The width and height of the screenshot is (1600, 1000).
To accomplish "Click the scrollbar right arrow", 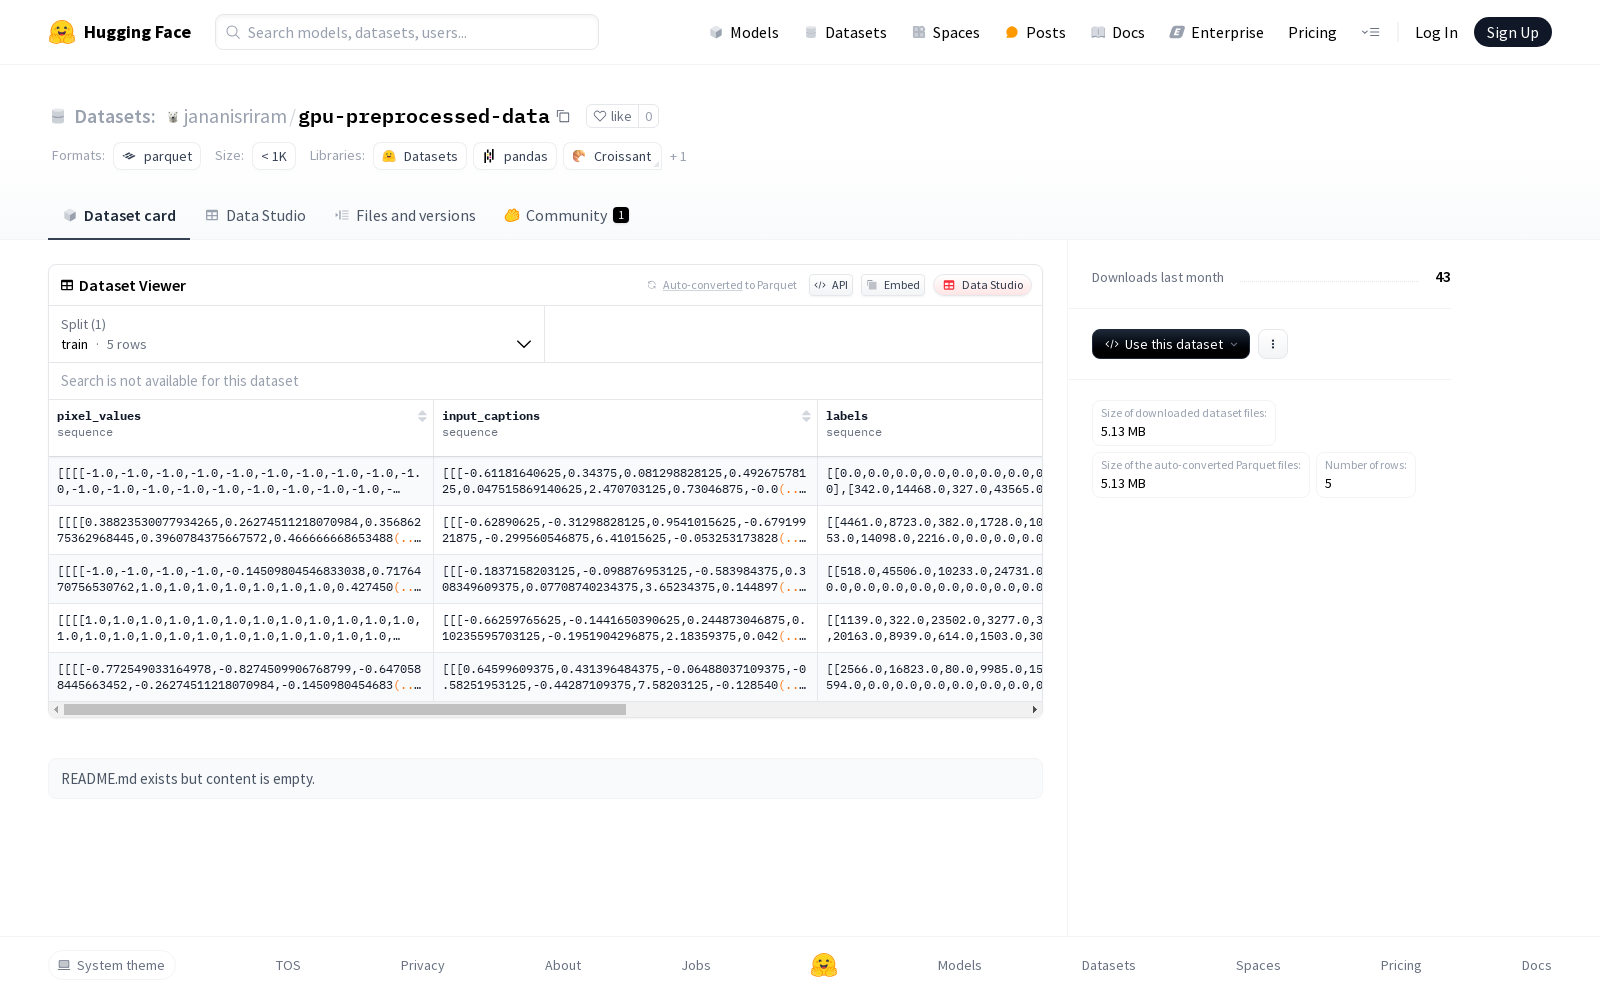I will (x=1034, y=709).
